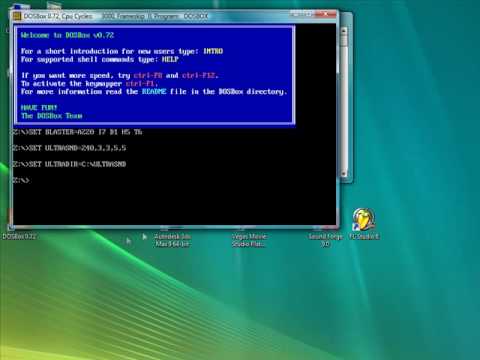Open the DOSBox window system menu icon

tap(17, 16)
